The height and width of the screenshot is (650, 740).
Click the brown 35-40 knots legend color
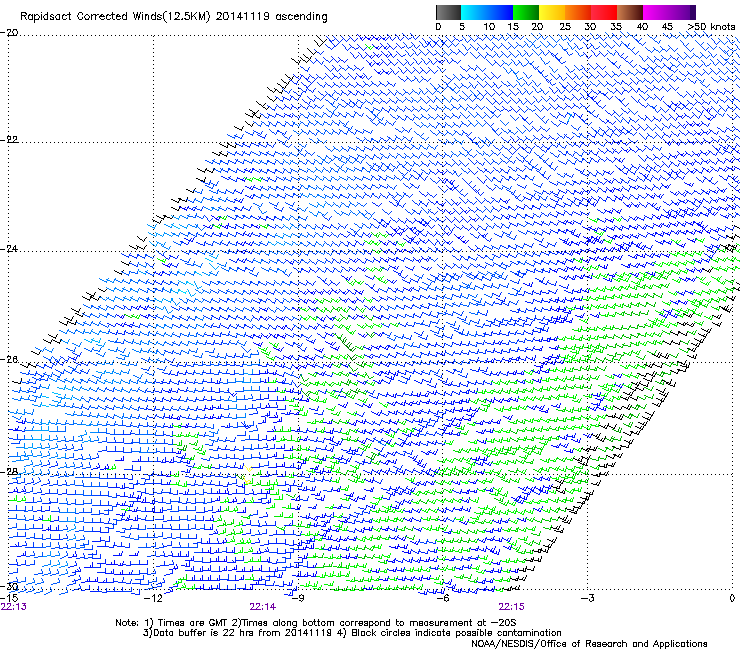pyautogui.click(x=630, y=12)
